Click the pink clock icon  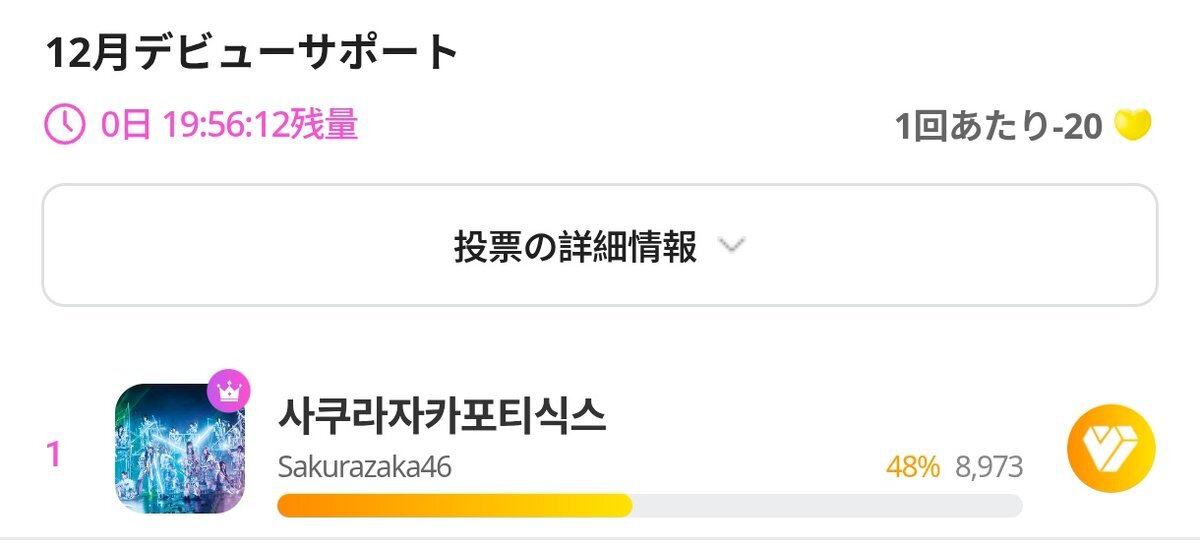click(66, 126)
